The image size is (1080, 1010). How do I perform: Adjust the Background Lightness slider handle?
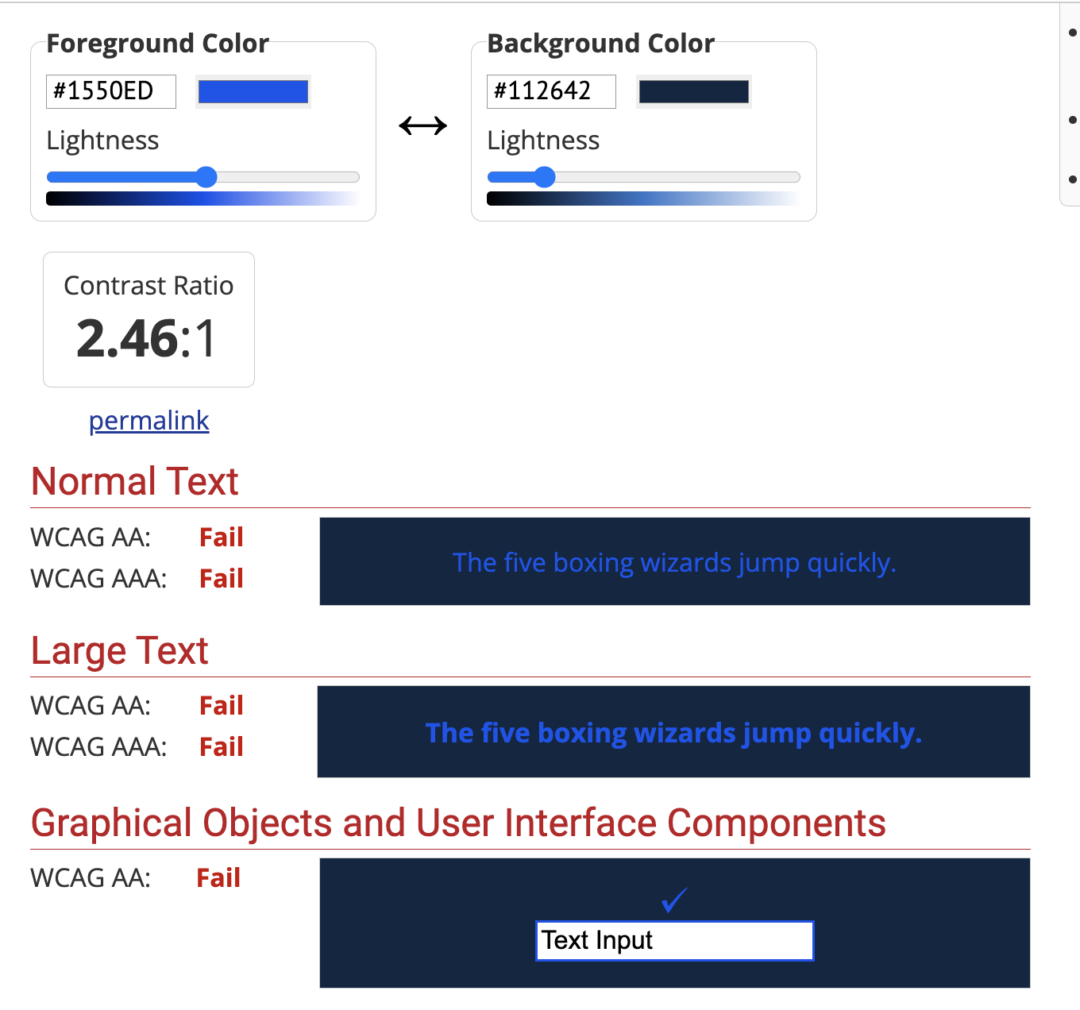point(545,177)
